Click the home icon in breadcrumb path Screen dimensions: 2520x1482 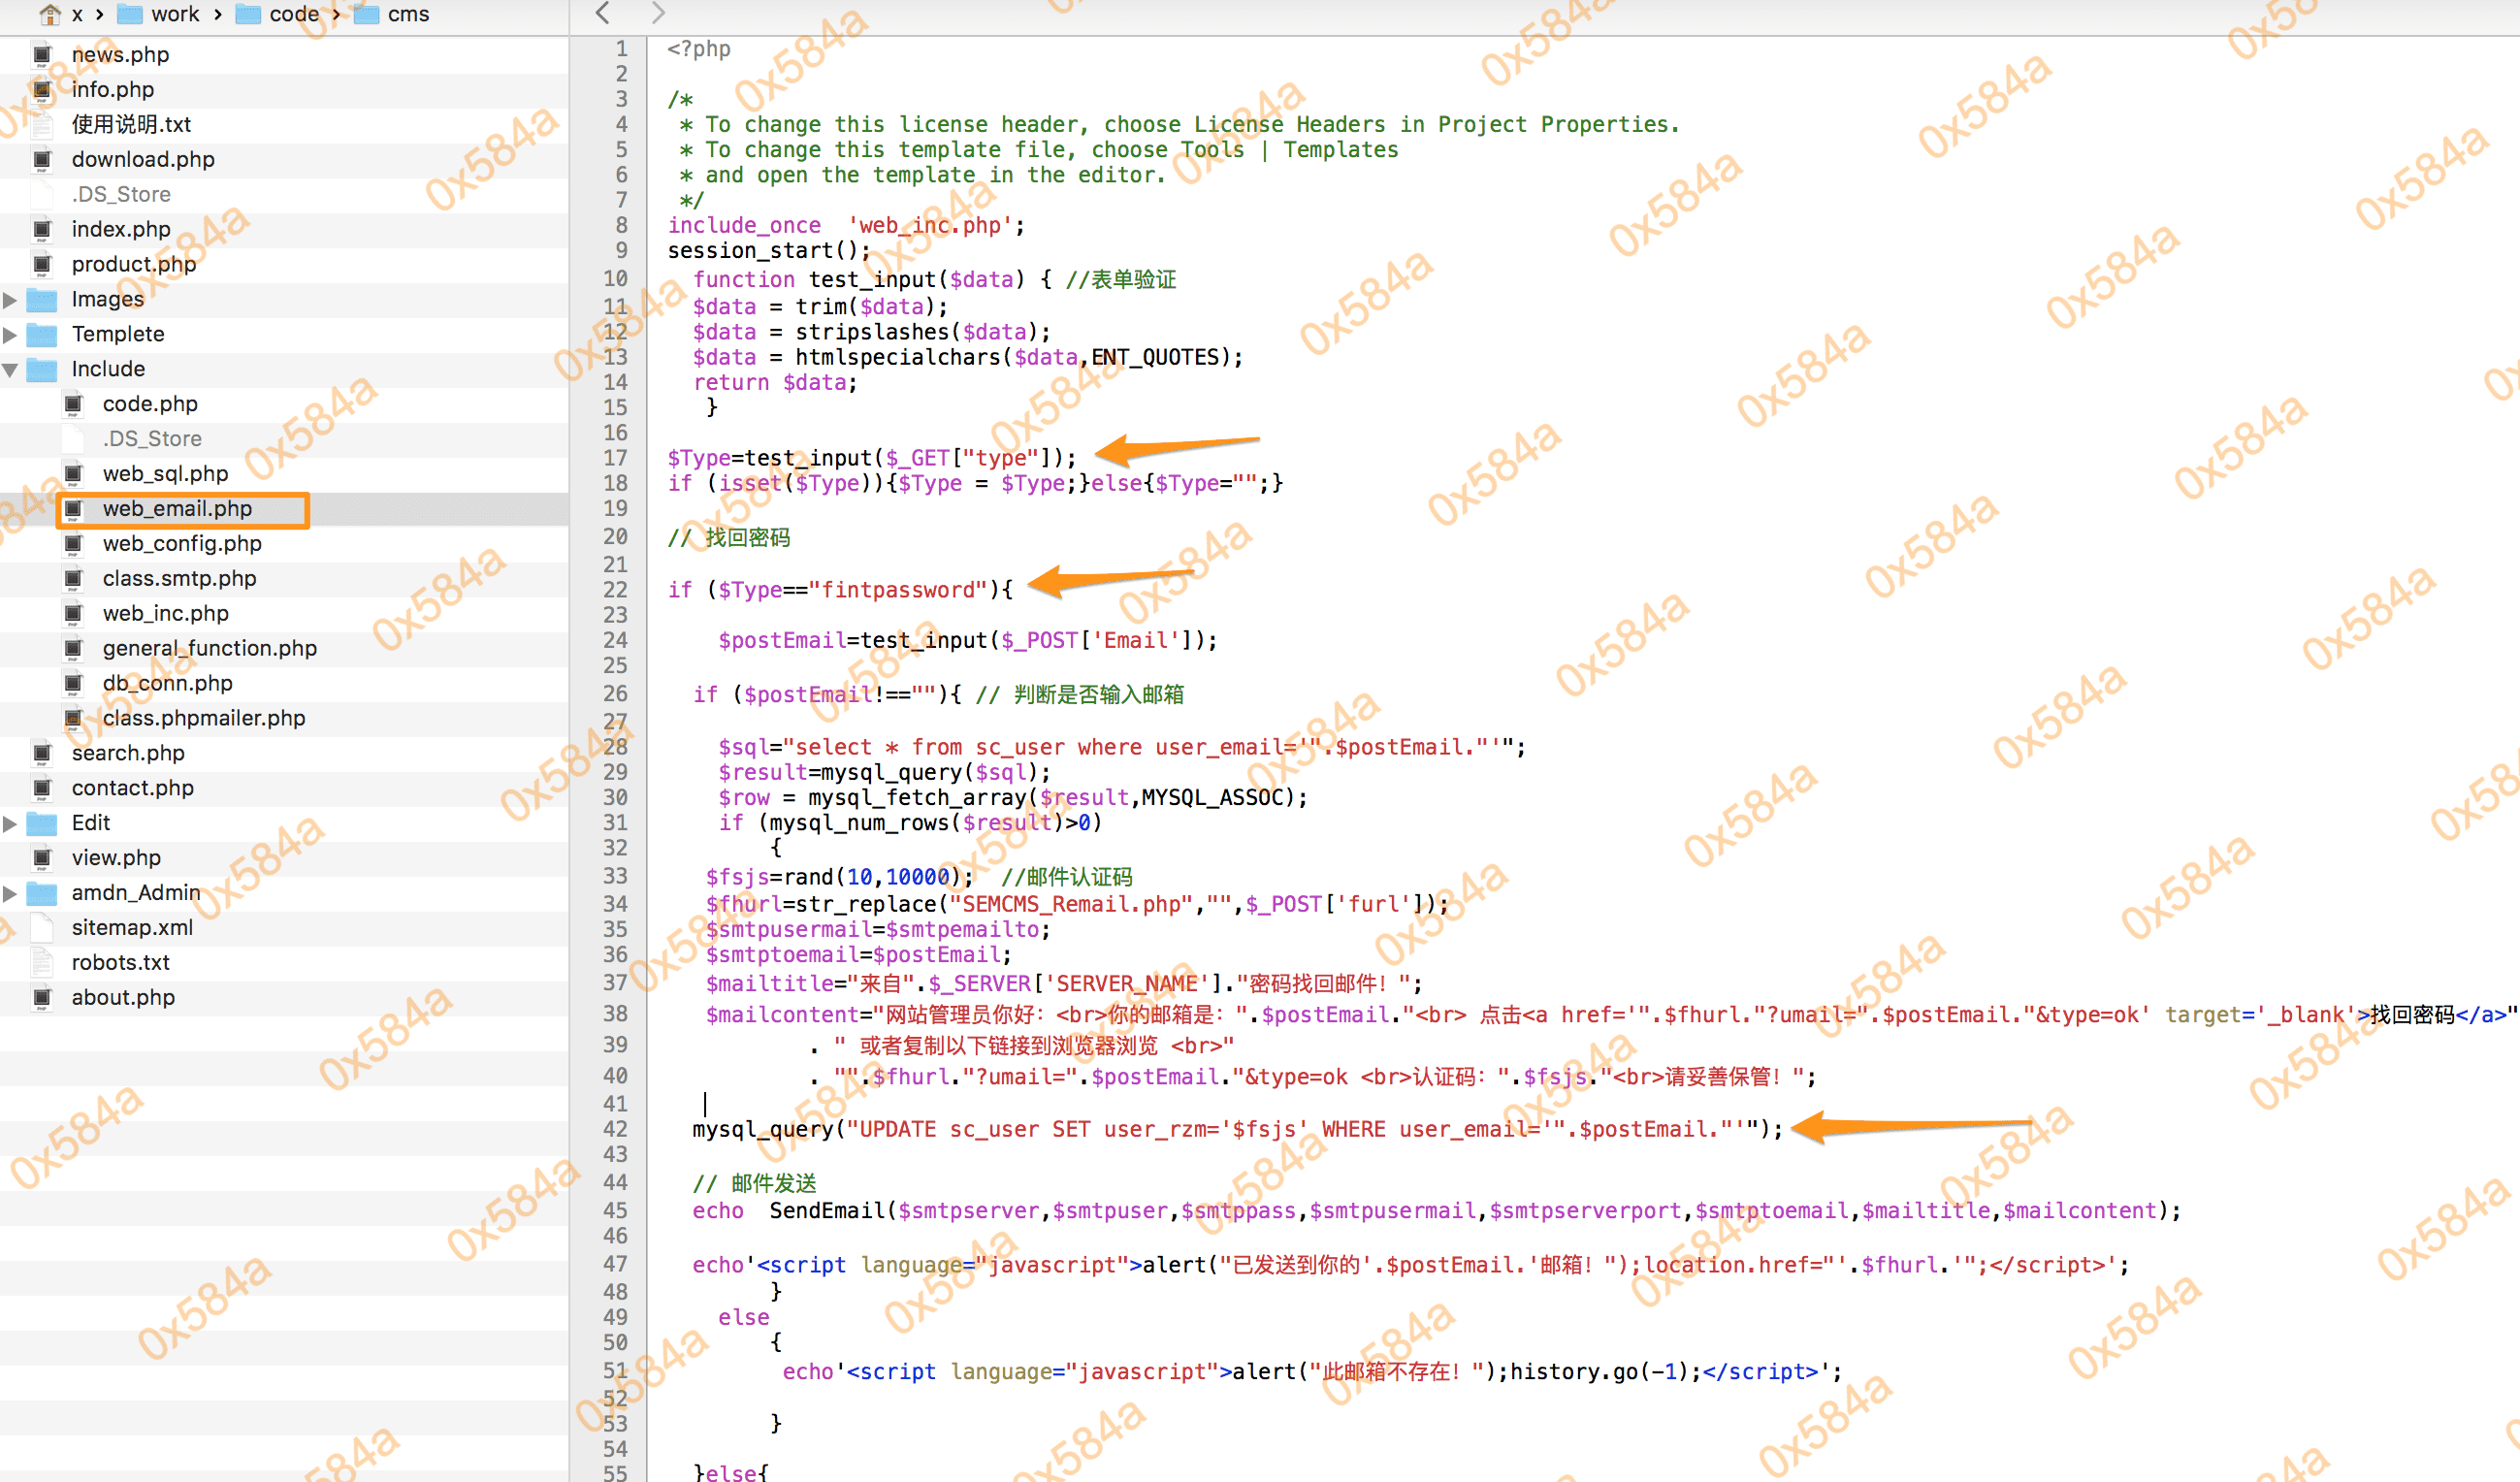[x=49, y=14]
